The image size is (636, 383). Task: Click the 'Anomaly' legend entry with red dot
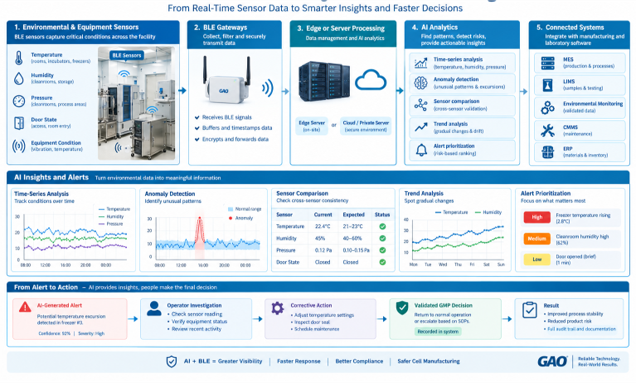click(241, 218)
